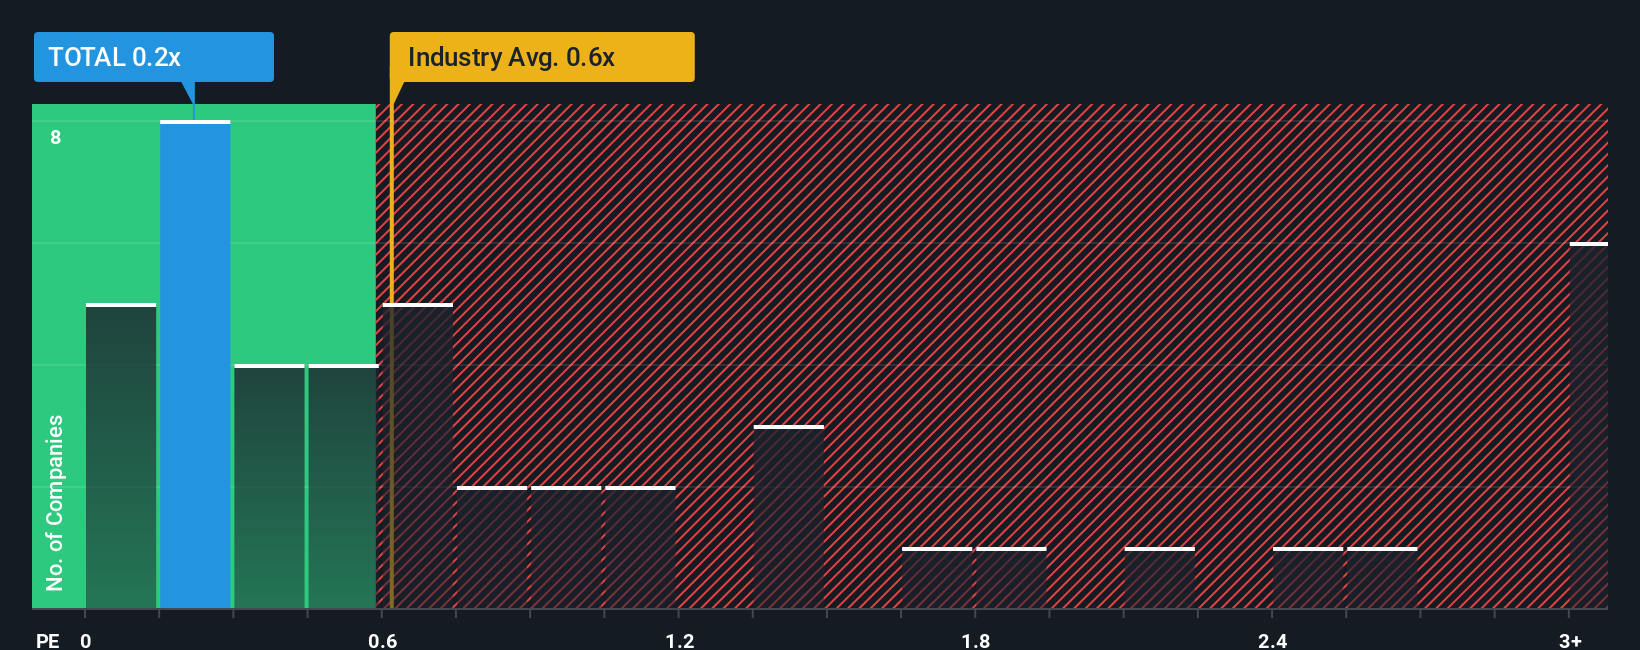This screenshot has width=1640, height=650.
Task: Select the first dark green bar near 0
Action: click(x=121, y=456)
